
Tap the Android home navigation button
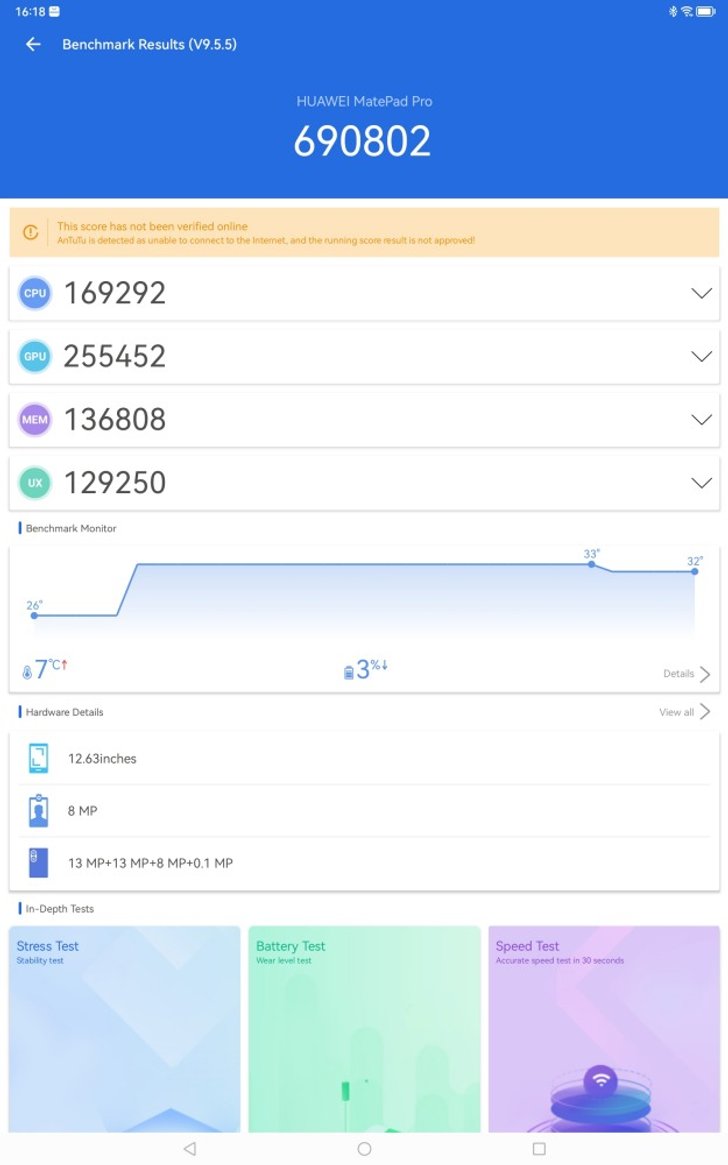click(x=364, y=1149)
